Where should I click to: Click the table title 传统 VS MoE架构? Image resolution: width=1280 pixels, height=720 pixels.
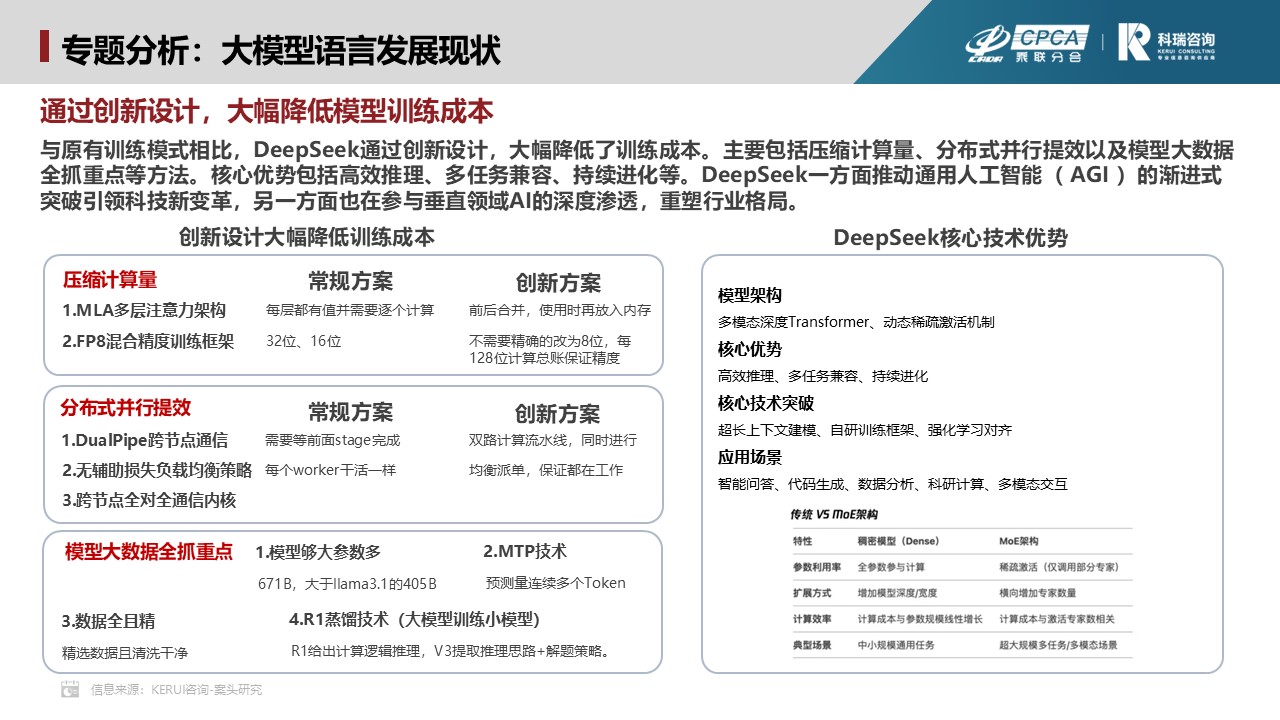834,515
